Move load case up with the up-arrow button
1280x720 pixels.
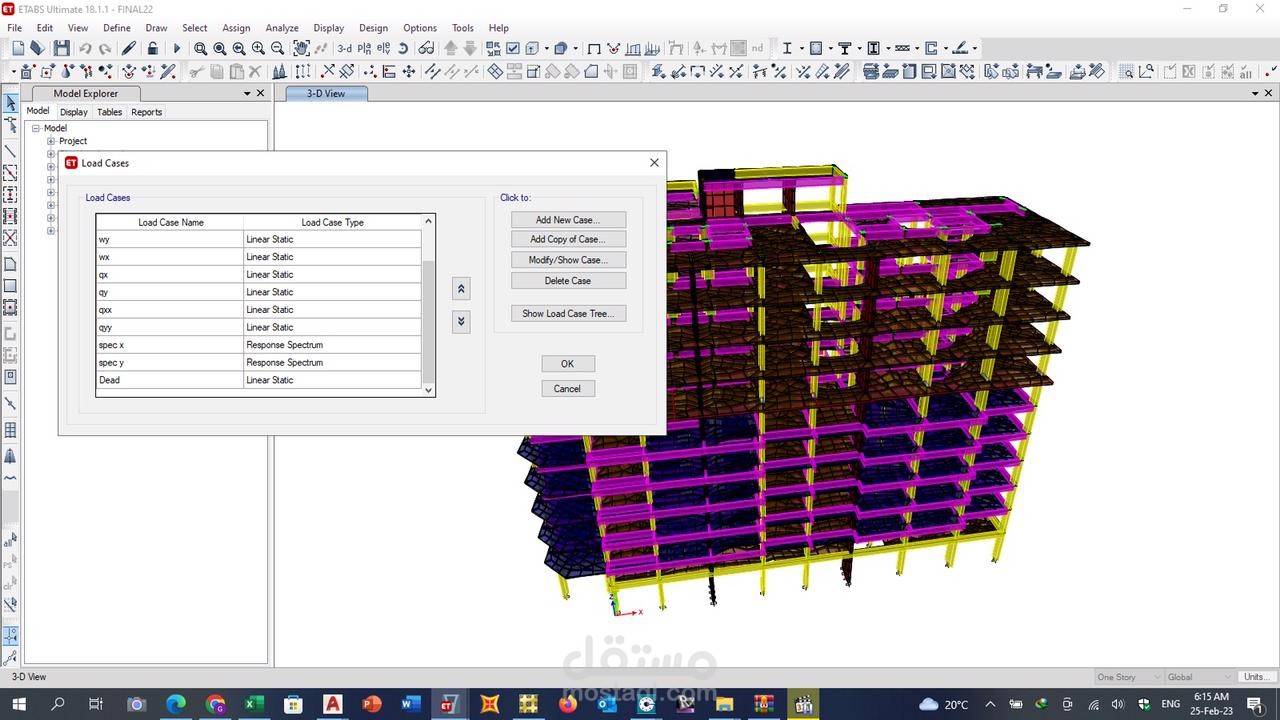pos(461,289)
